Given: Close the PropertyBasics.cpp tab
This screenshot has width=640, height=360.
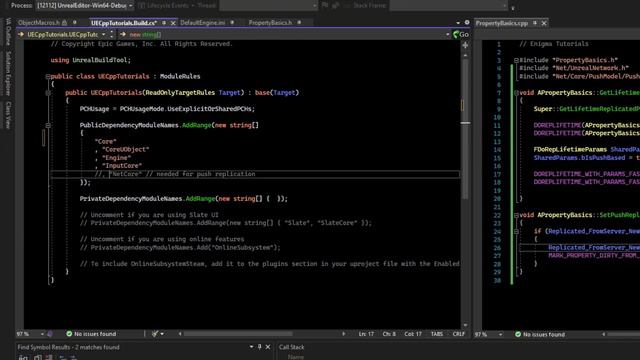Looking at the screenshot, I should click(x=544, y=23).
